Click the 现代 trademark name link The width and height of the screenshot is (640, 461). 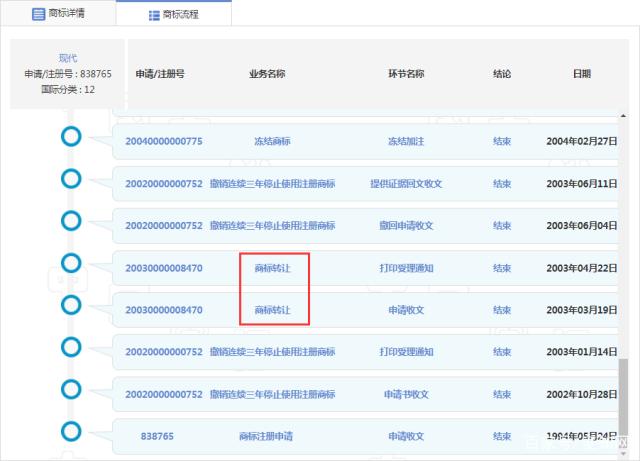(67, 59)
